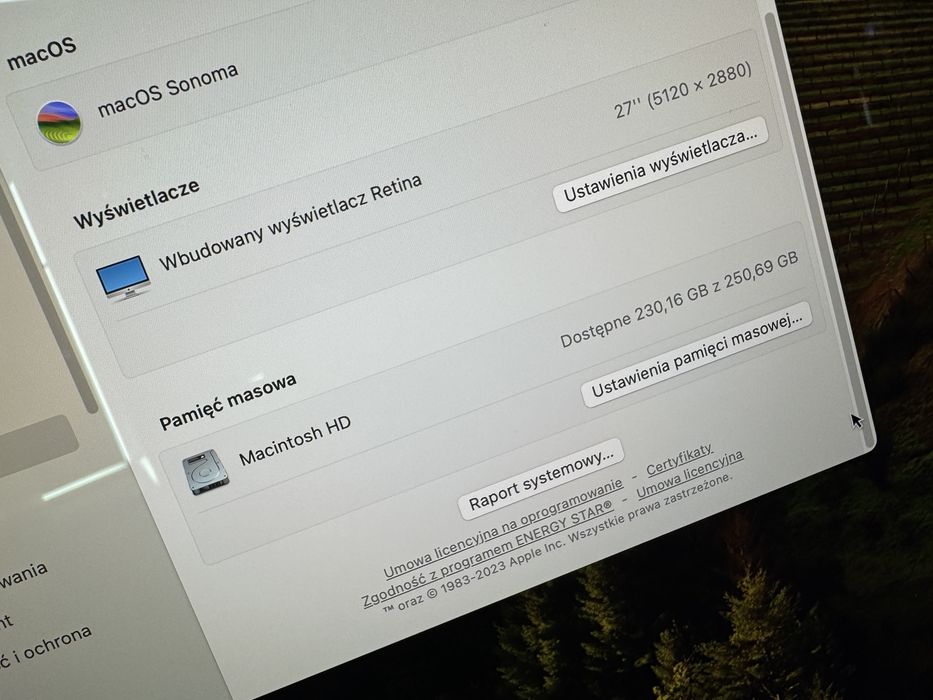Select the macOS Sonoma text
Viewport: 933px width, 700px height.
(x=168, y=90)
